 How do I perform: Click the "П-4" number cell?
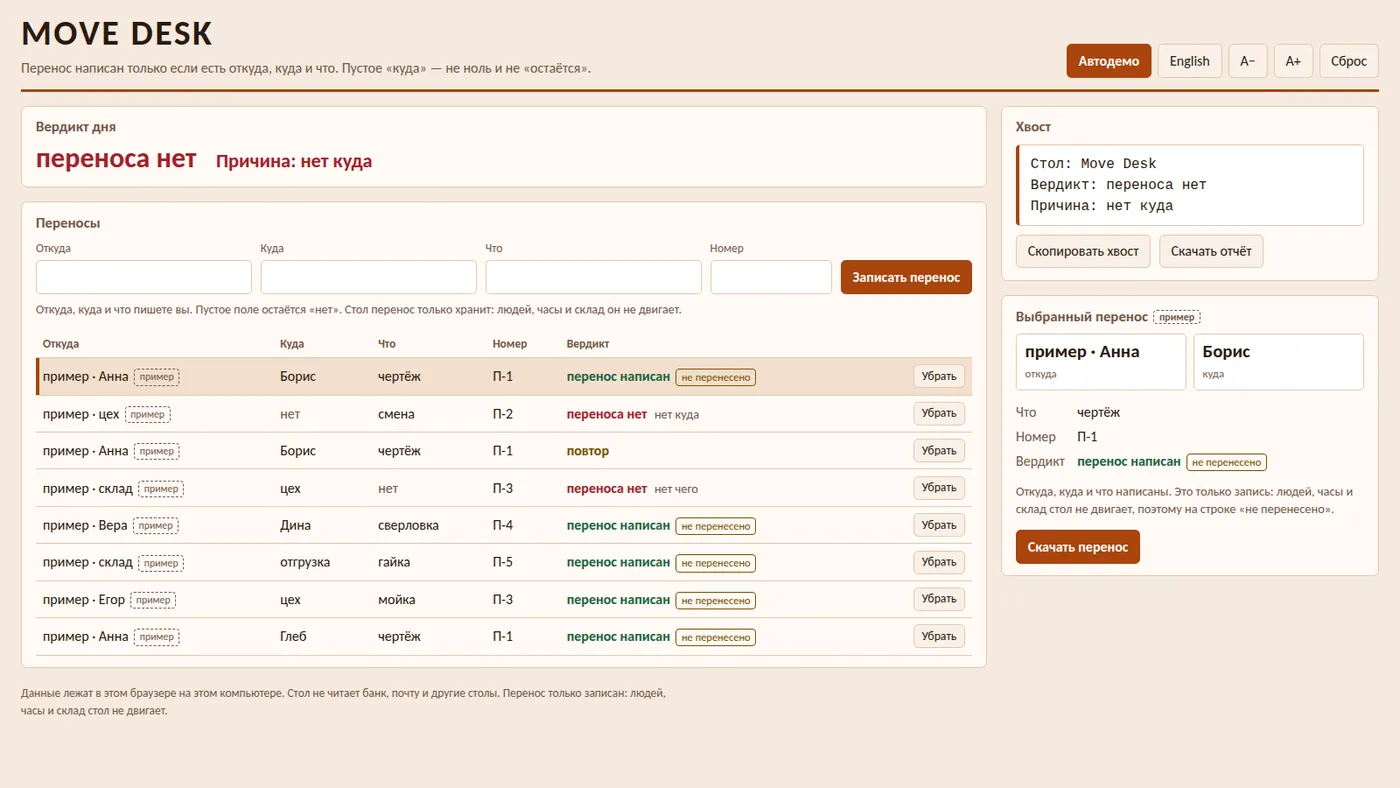tap(503, 525)
